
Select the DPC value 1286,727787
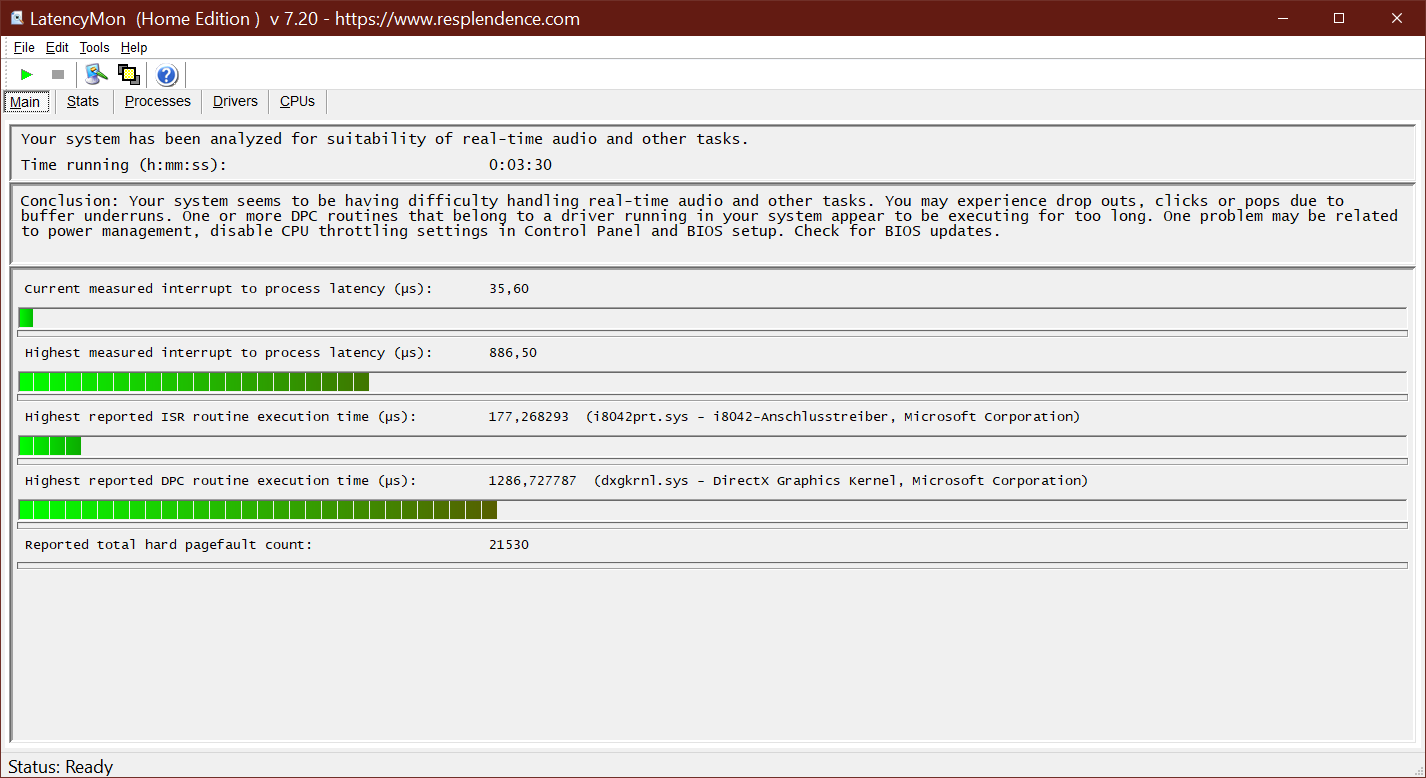(532, 481)
